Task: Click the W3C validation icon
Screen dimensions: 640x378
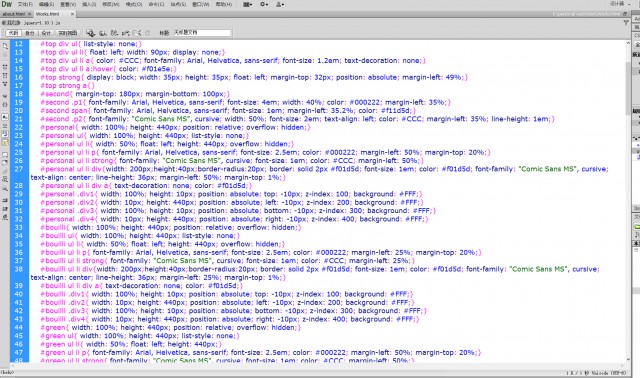Action: (126, 33)
